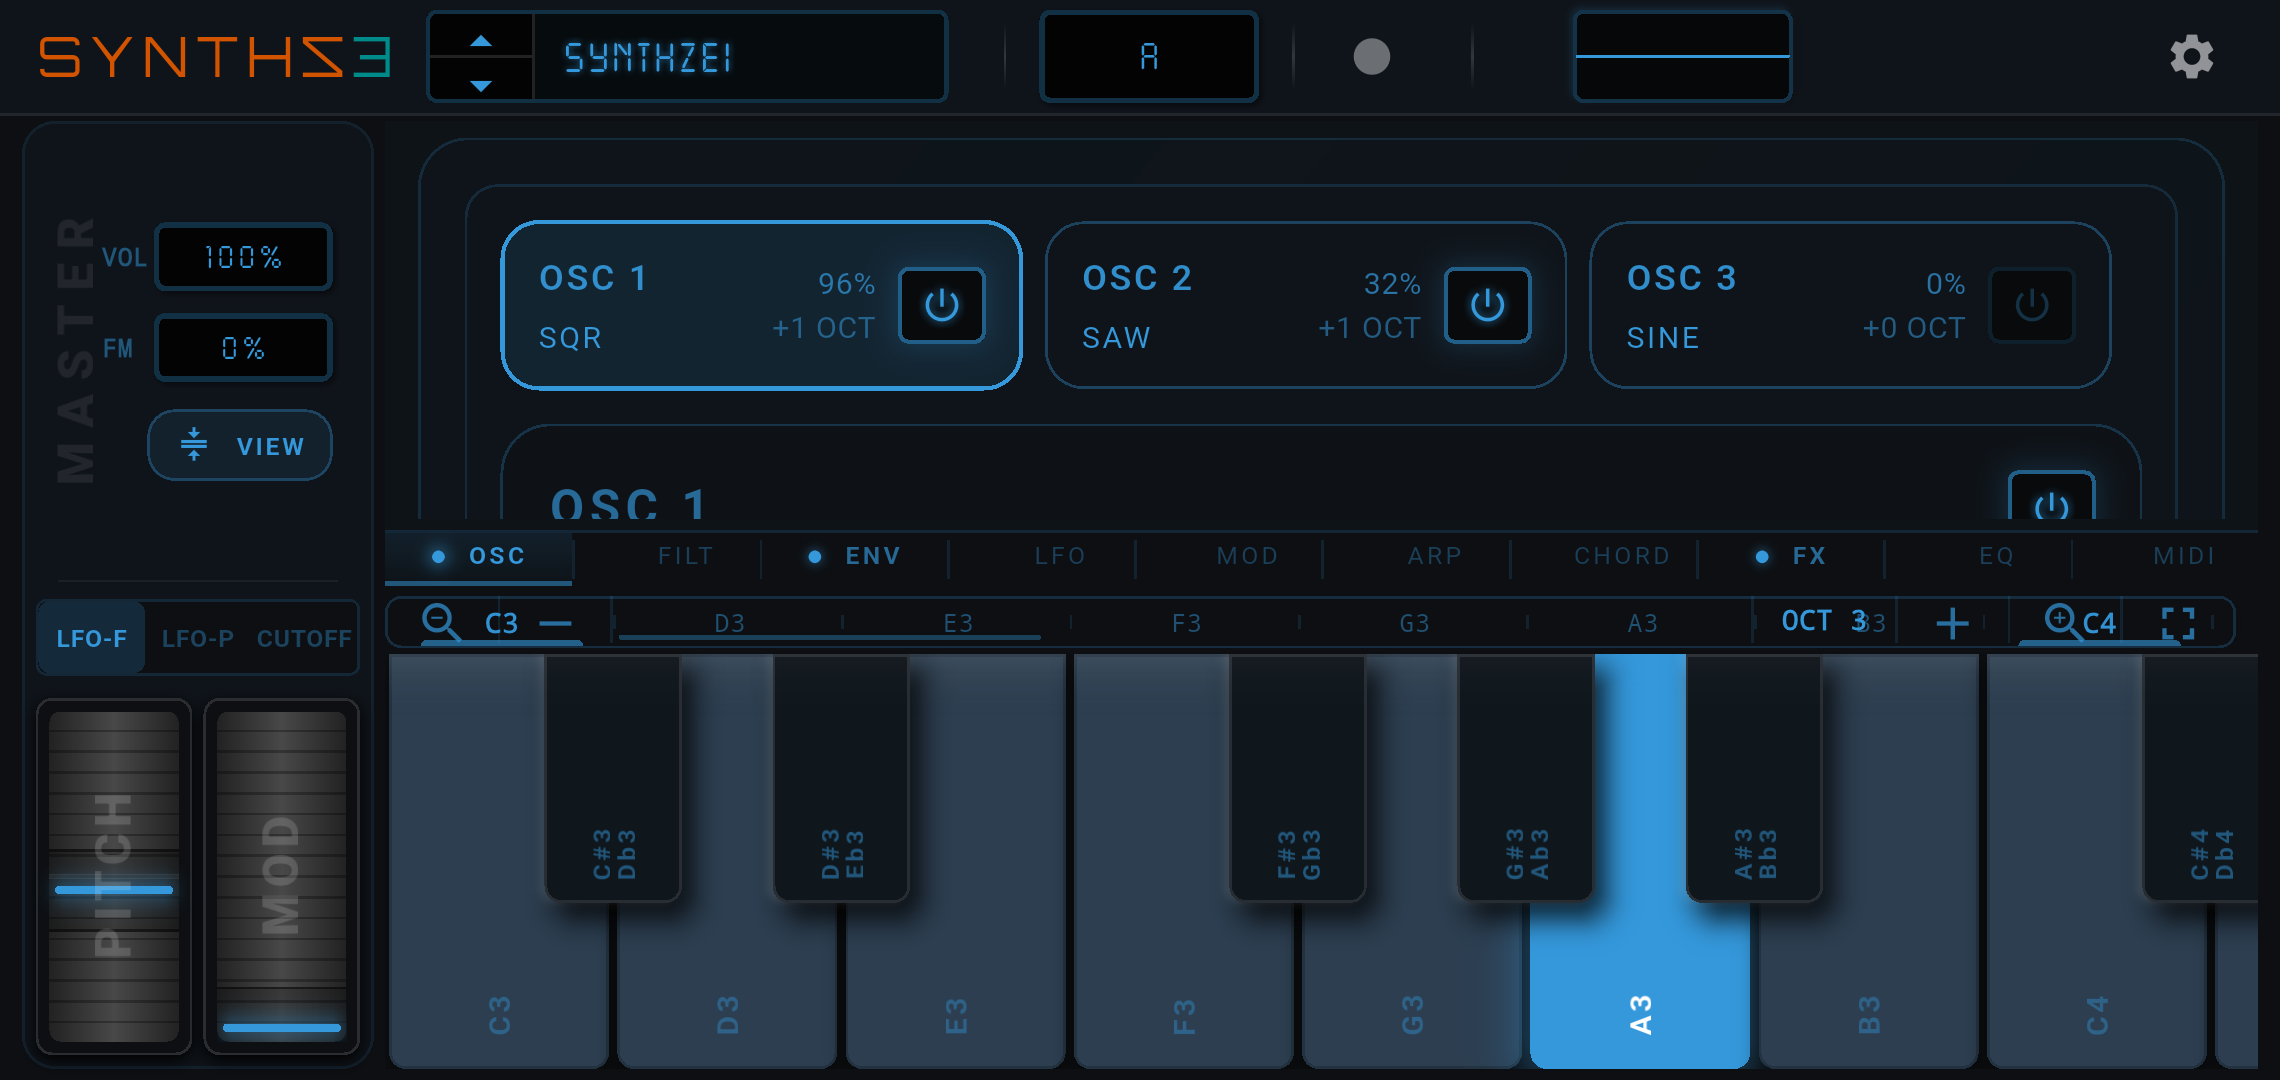The height and width of the screenshot is (1080, 2280).
Task: Increase the octave with the plus icon
Action: tap(1951, 622)
